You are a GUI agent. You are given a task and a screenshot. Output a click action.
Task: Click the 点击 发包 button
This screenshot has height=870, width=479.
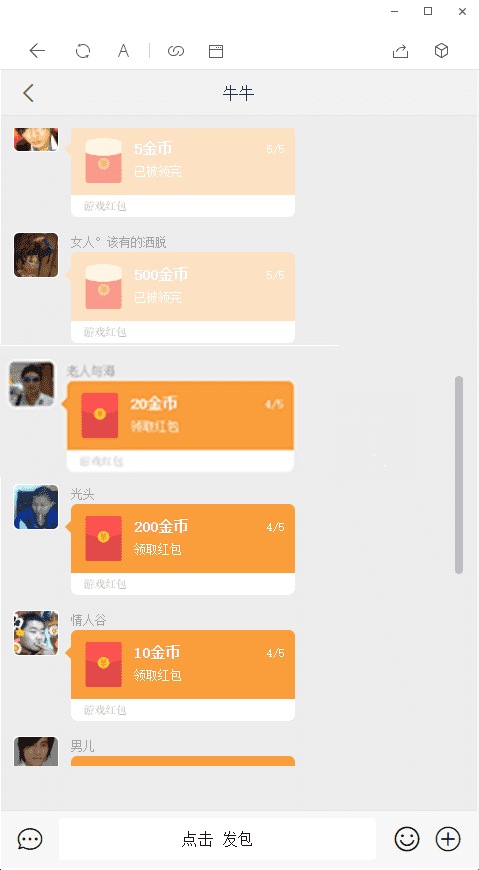point(218,838)
